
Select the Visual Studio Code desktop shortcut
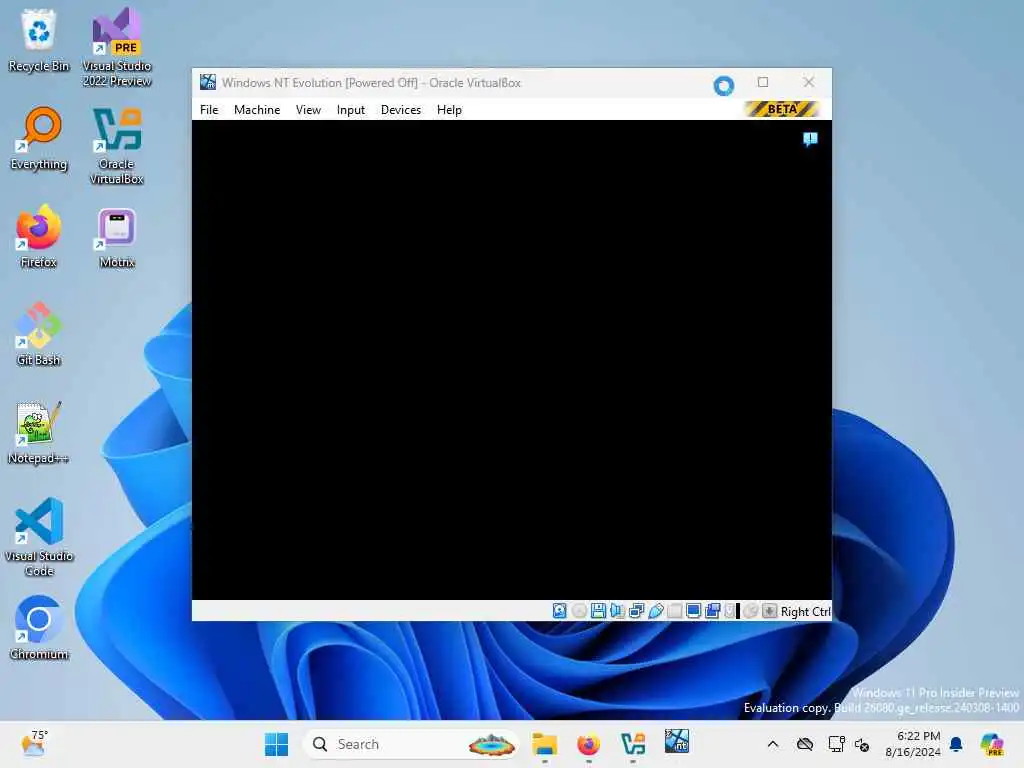pyautogui.click(x=39, y=537)
